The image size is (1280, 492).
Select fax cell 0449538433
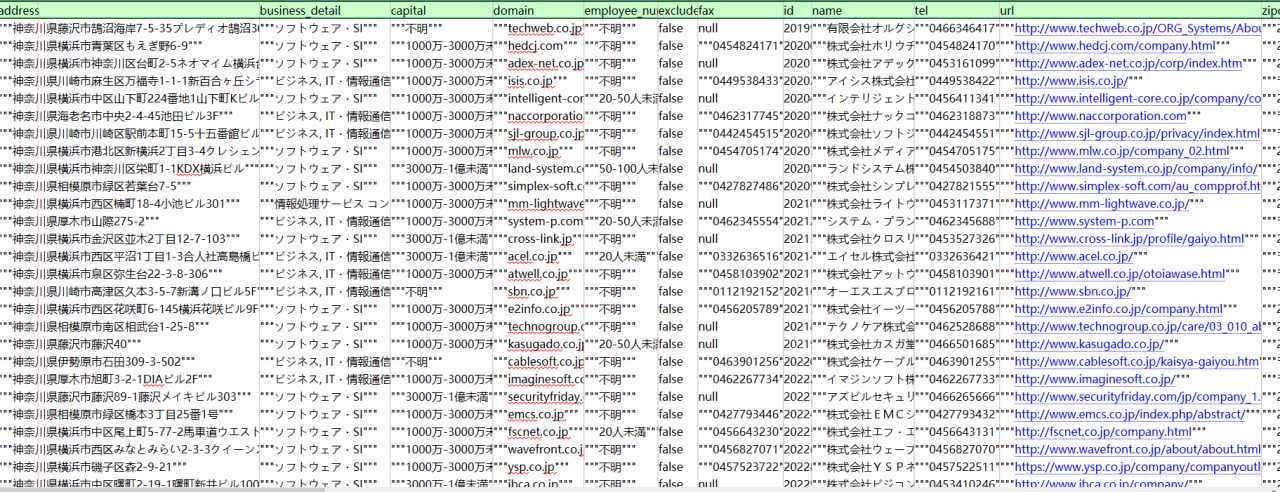(738, 81)
